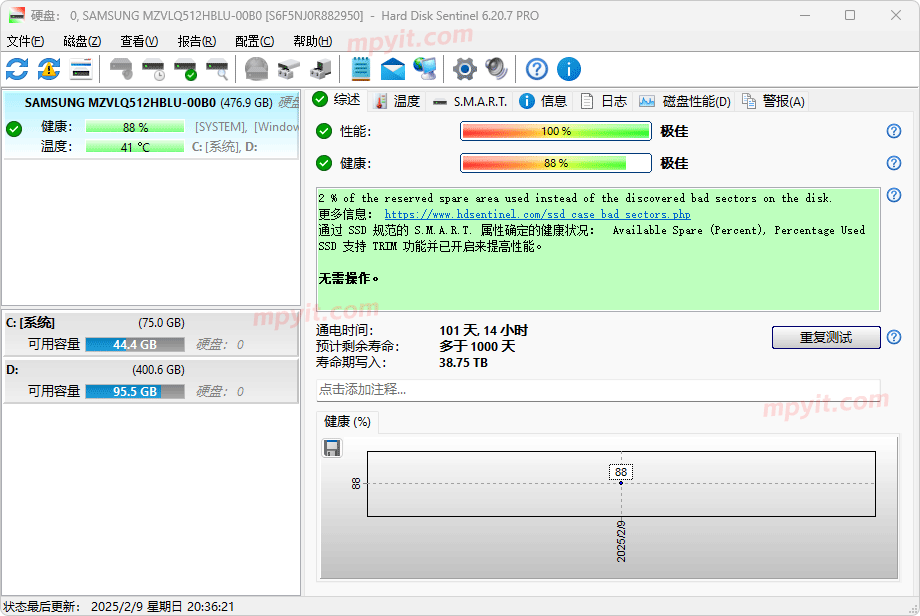Click the help icon next to 性能 row

(x=894, y=131)
